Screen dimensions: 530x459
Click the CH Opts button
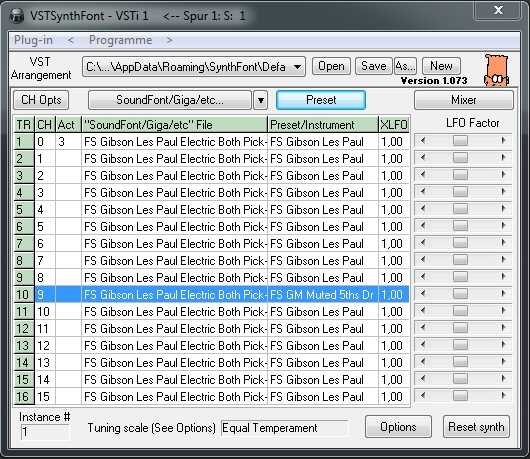[x=41, y=100]
